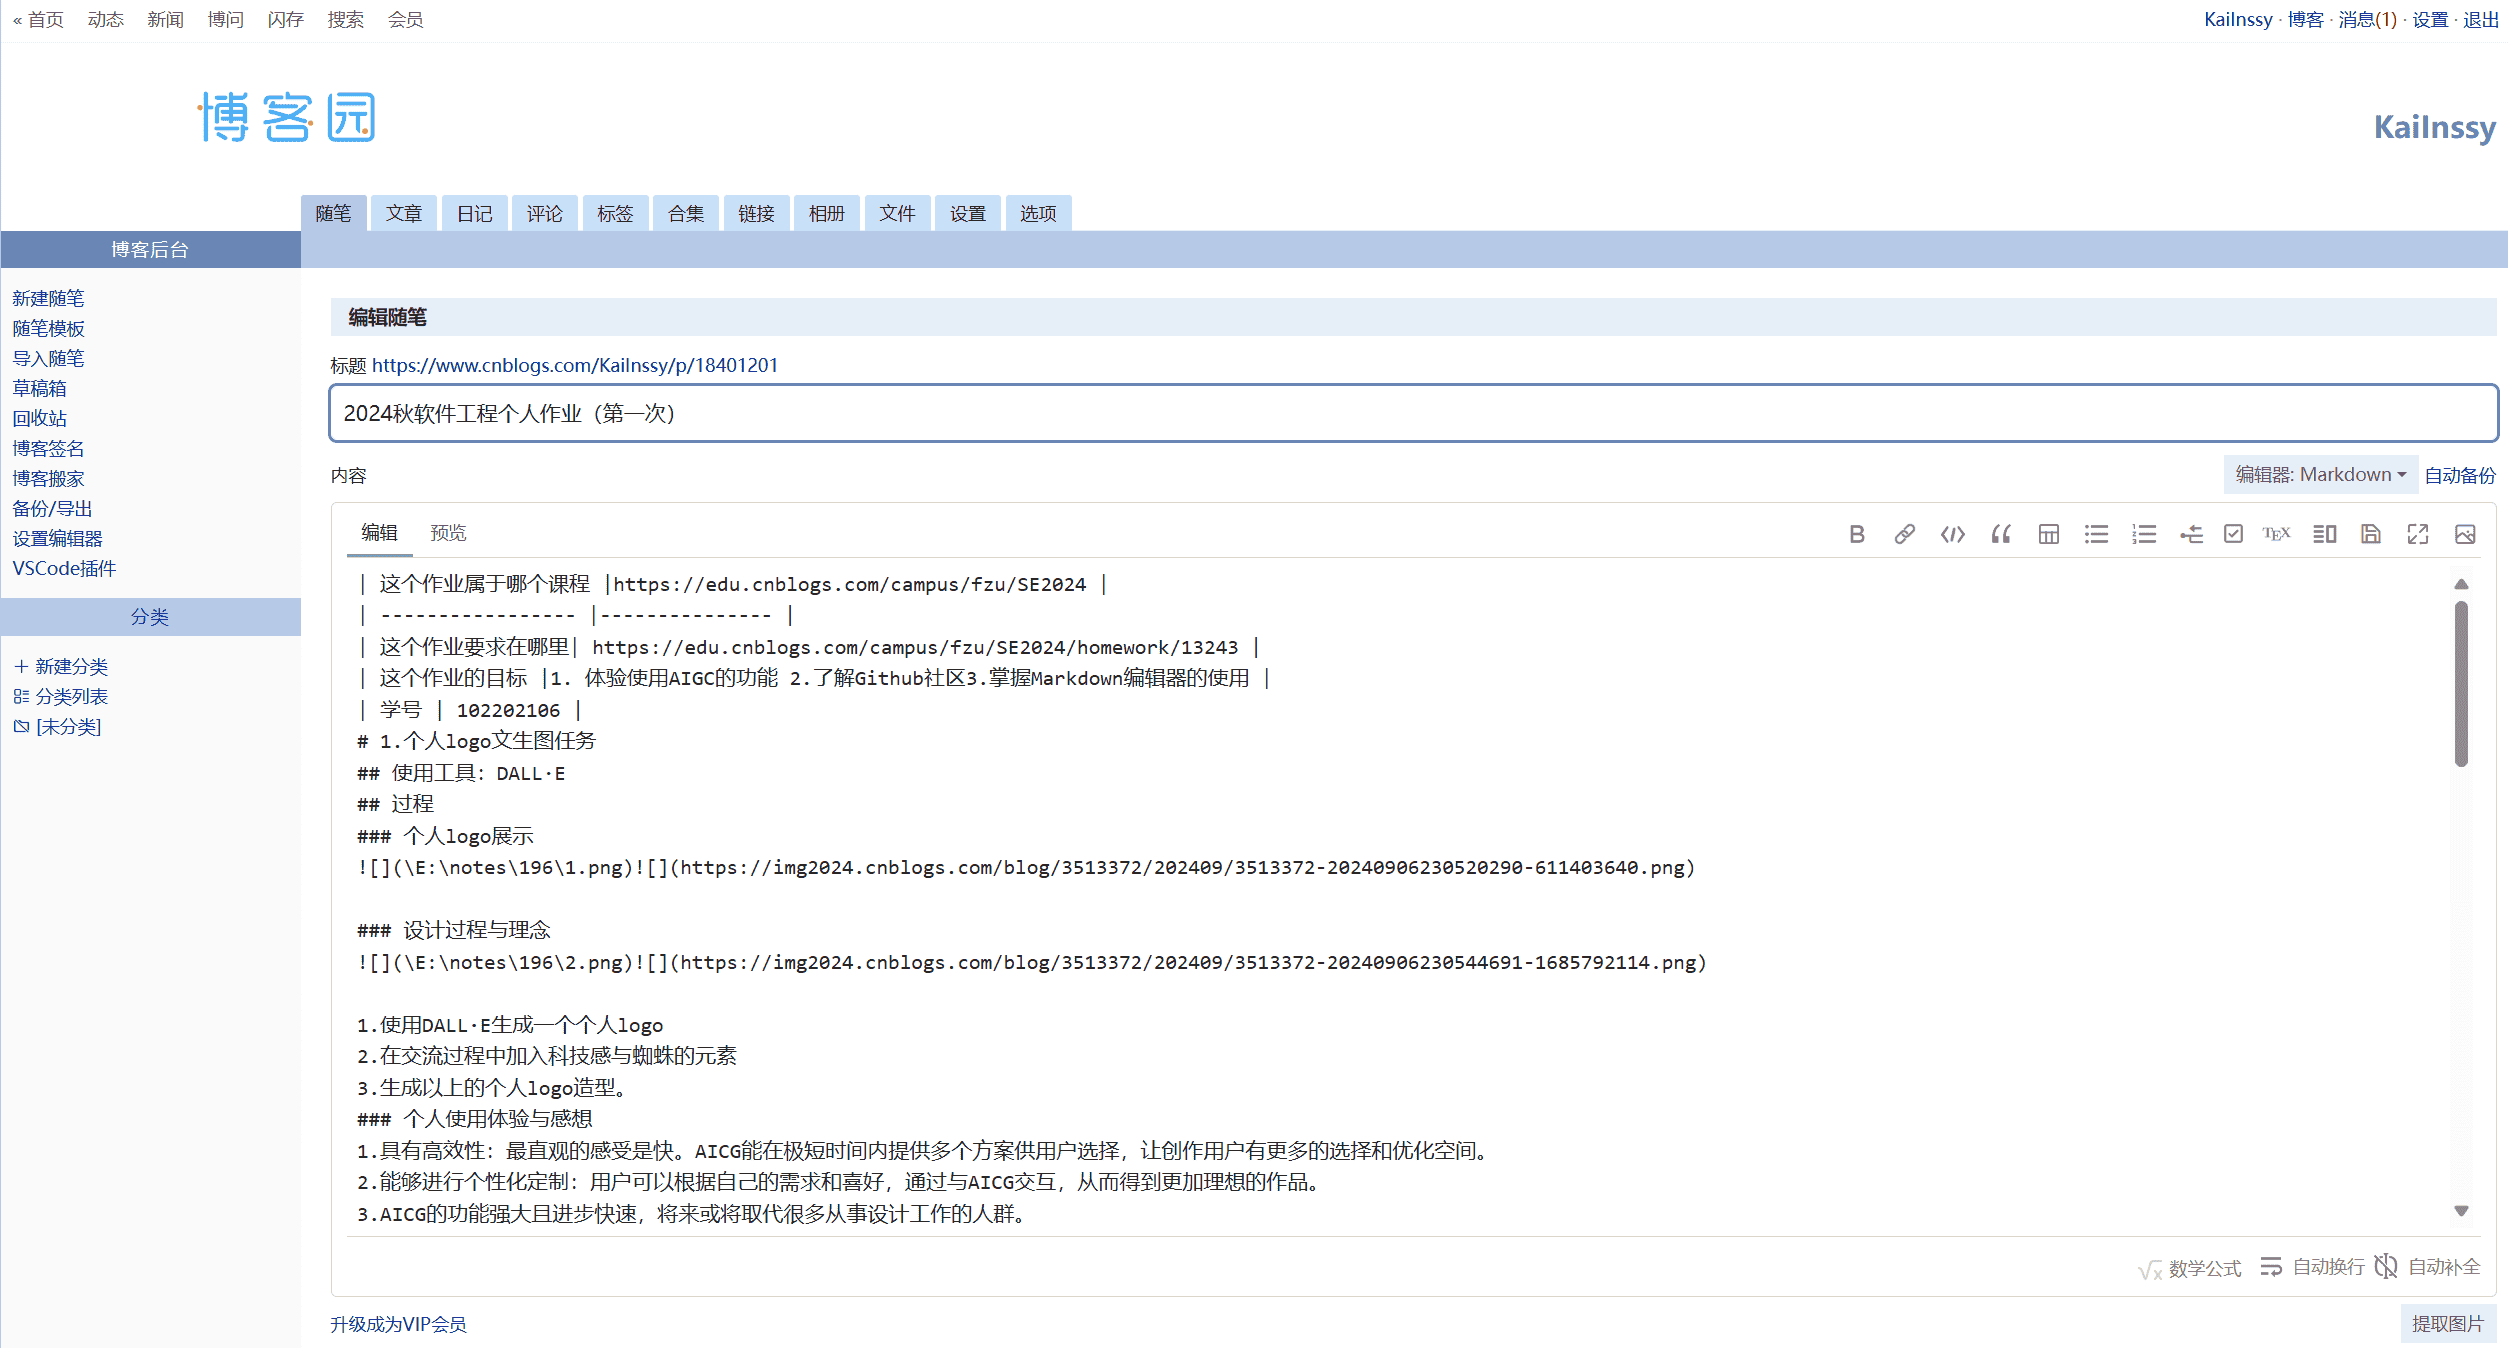
Task: Open the 标签 tags tab
Action: point(615,213)
